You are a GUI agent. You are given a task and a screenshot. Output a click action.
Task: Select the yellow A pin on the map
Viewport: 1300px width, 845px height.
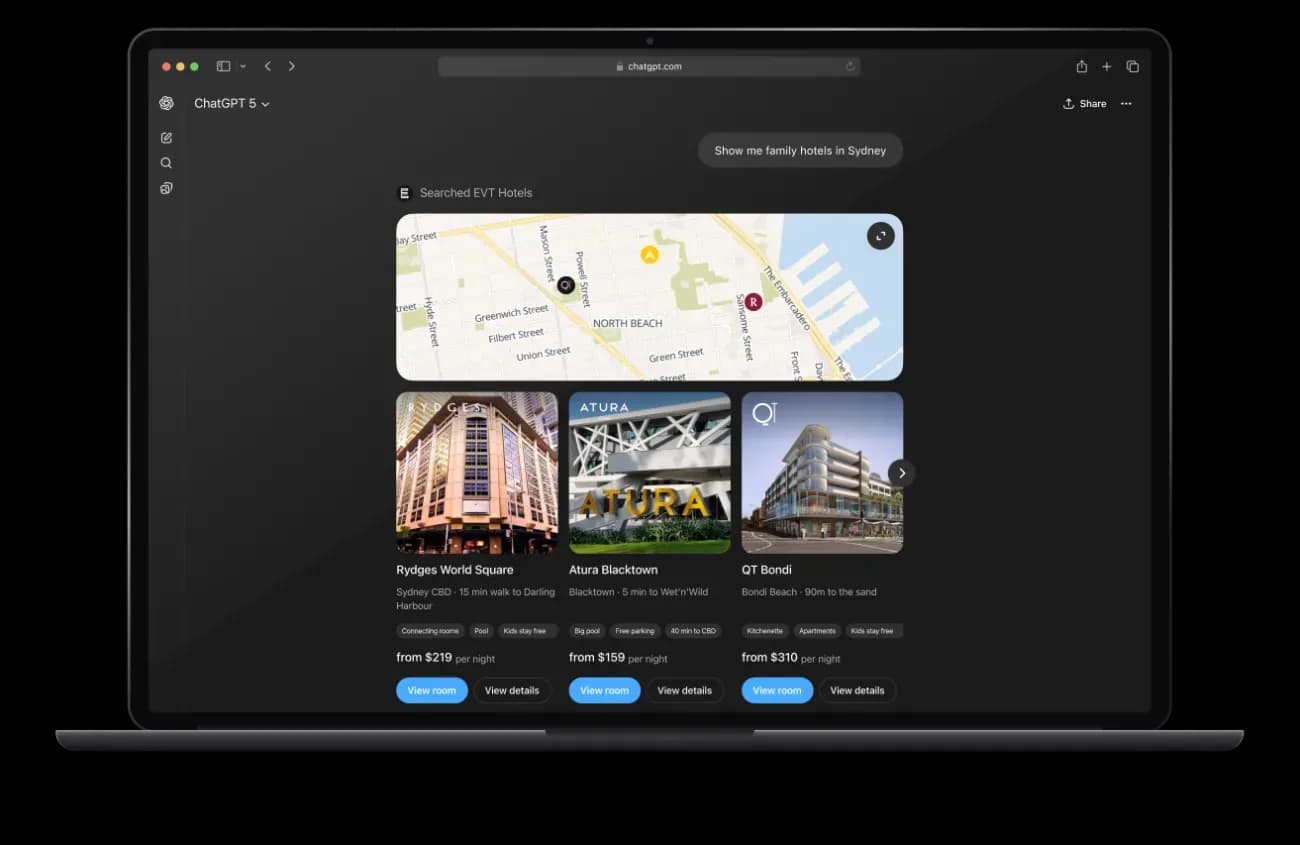click(x=650, y=255)
